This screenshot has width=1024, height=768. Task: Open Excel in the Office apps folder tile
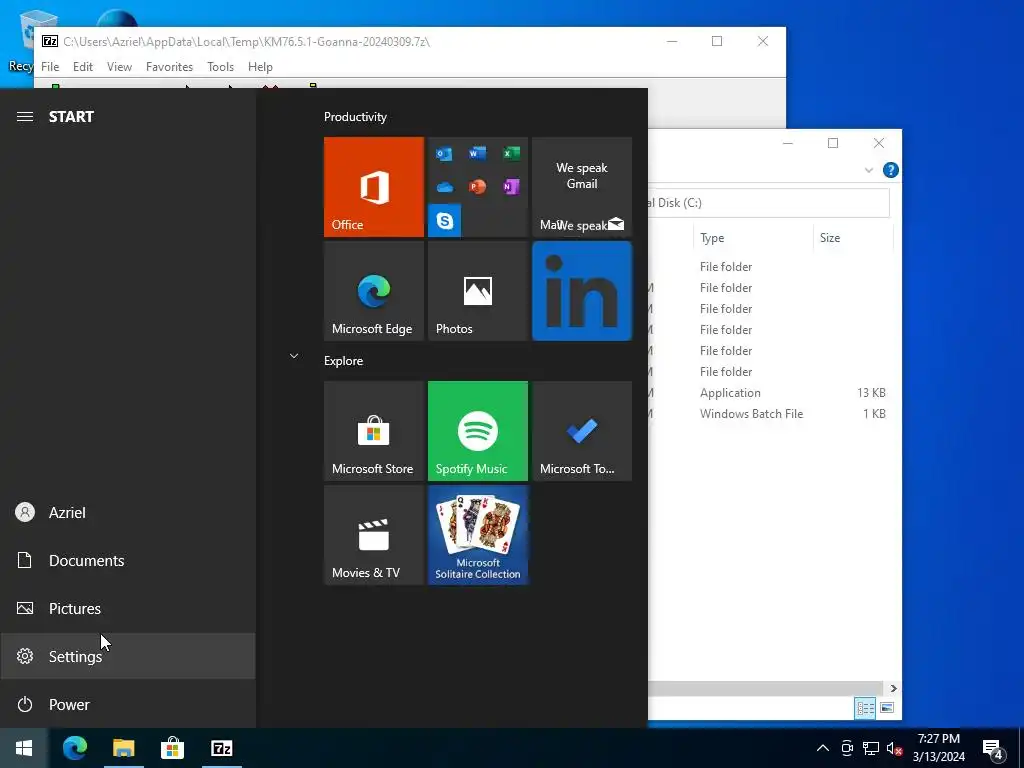[511, 153]
